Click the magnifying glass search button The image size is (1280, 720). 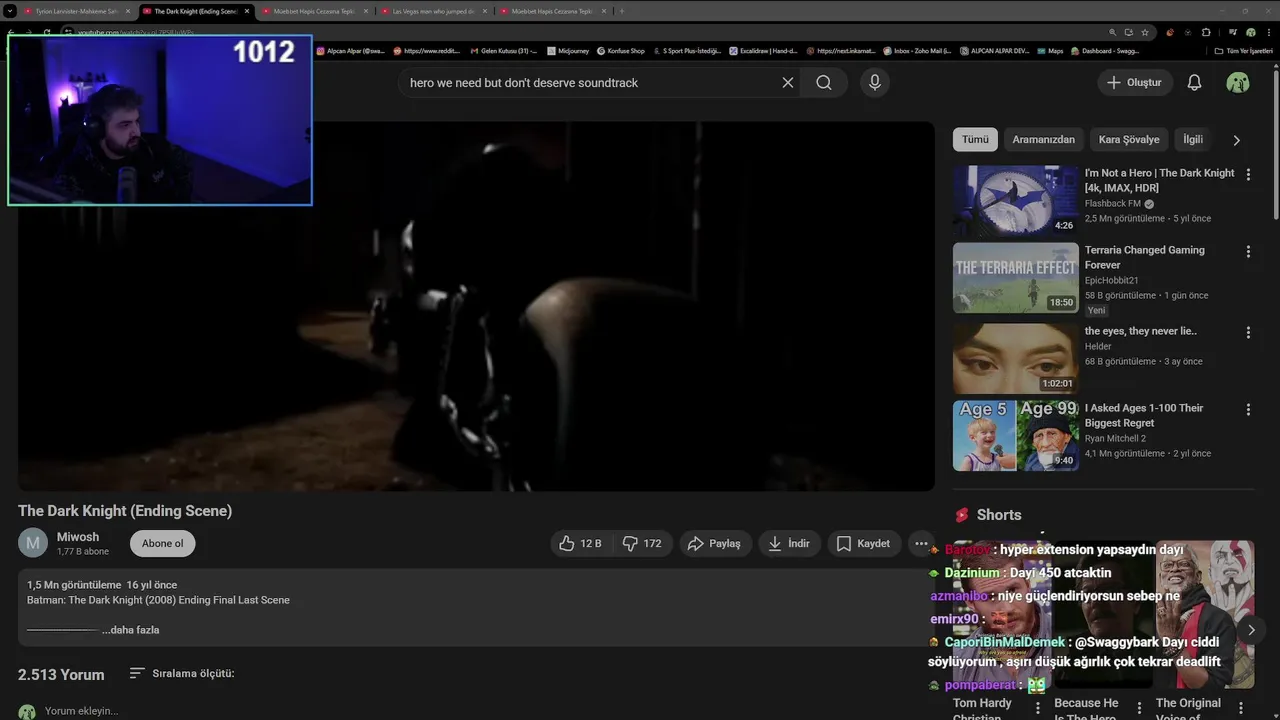pyautogui.click(x=824, y=83)
